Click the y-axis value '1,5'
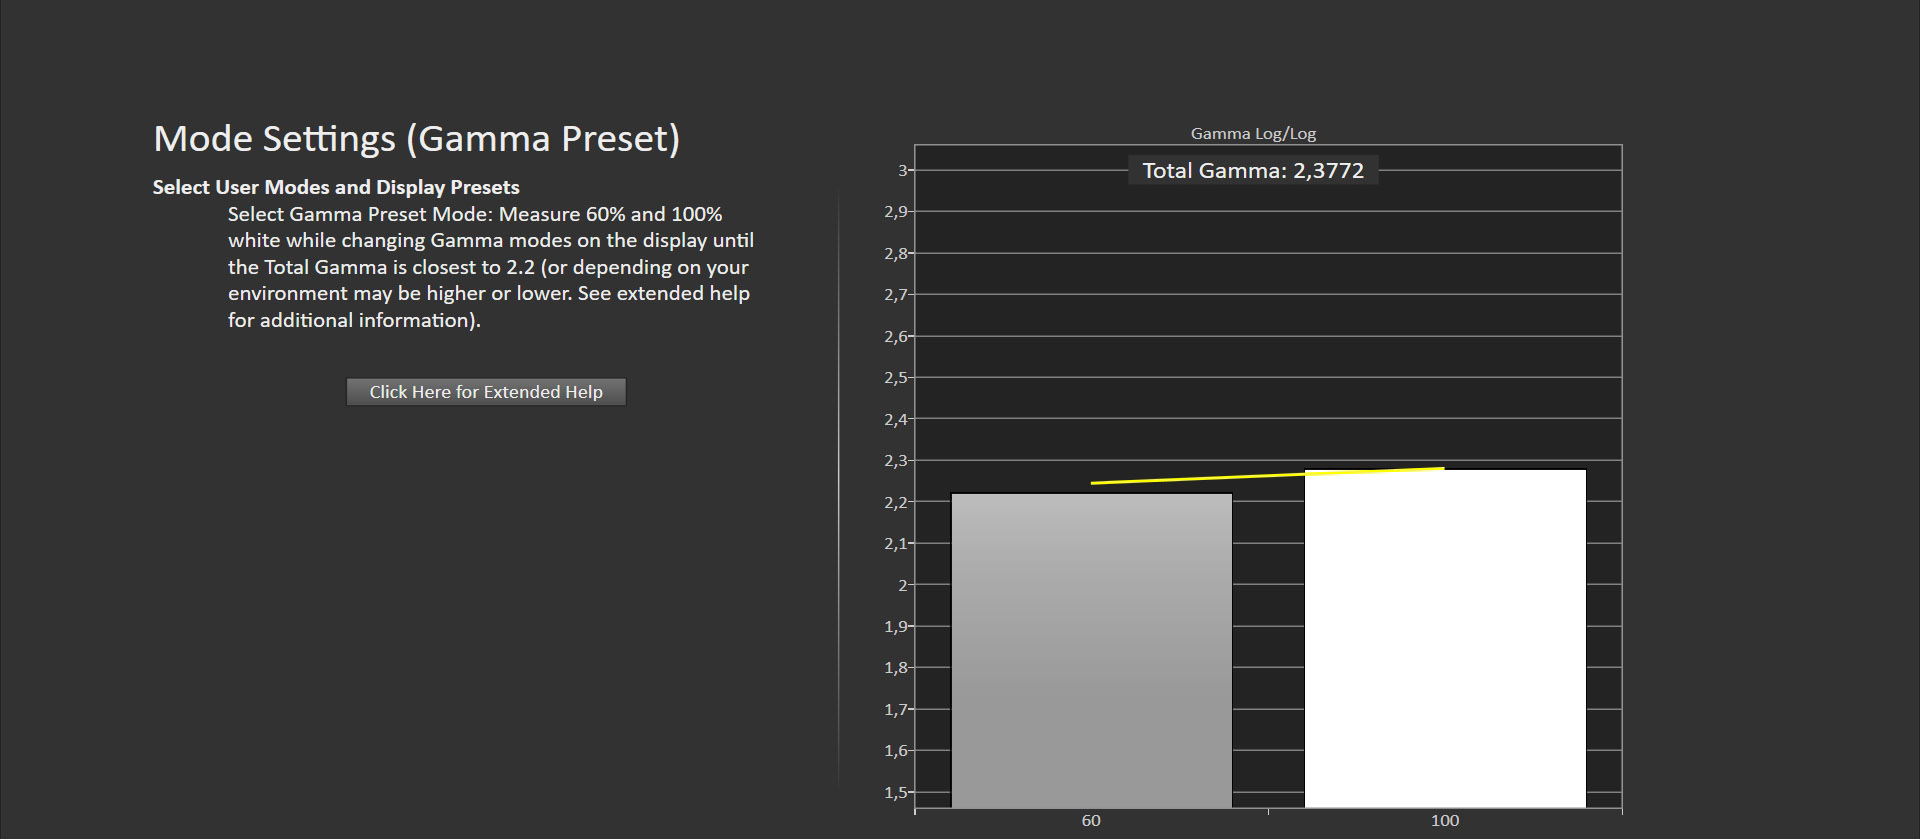1920x839 pixels. click(896, 792)
